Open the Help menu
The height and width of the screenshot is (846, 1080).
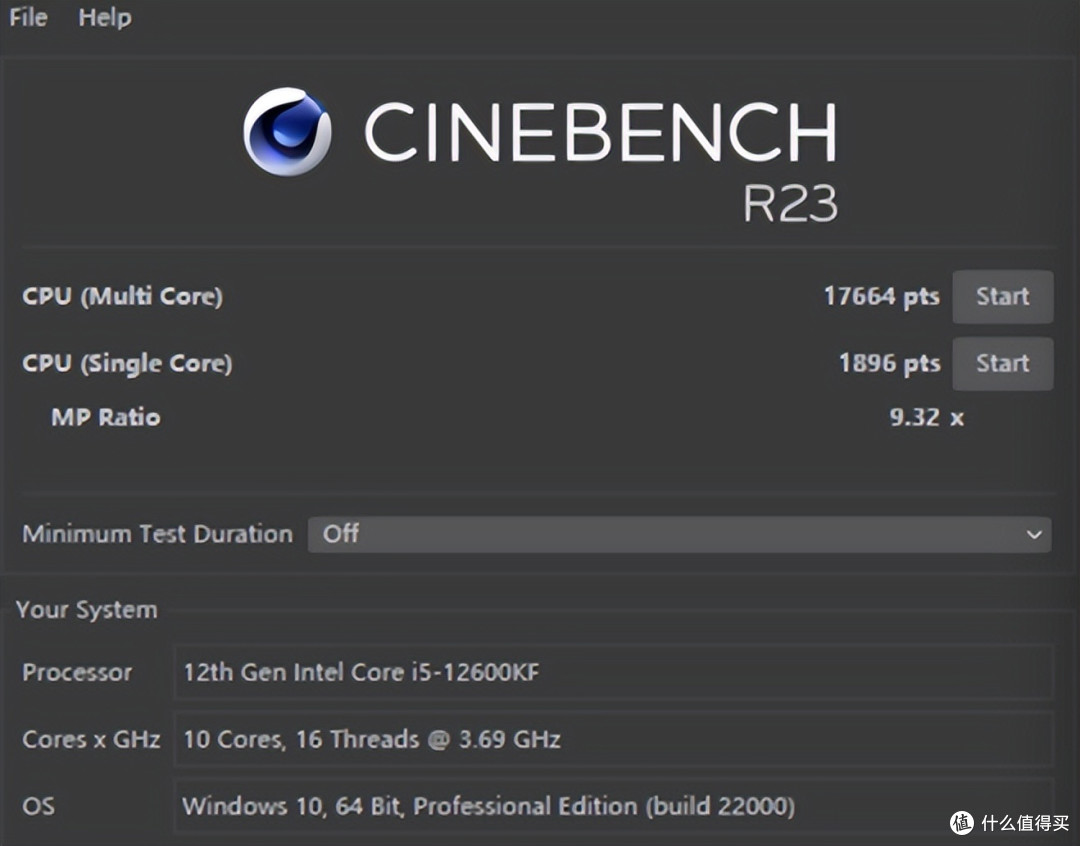(x=105, y=17)
